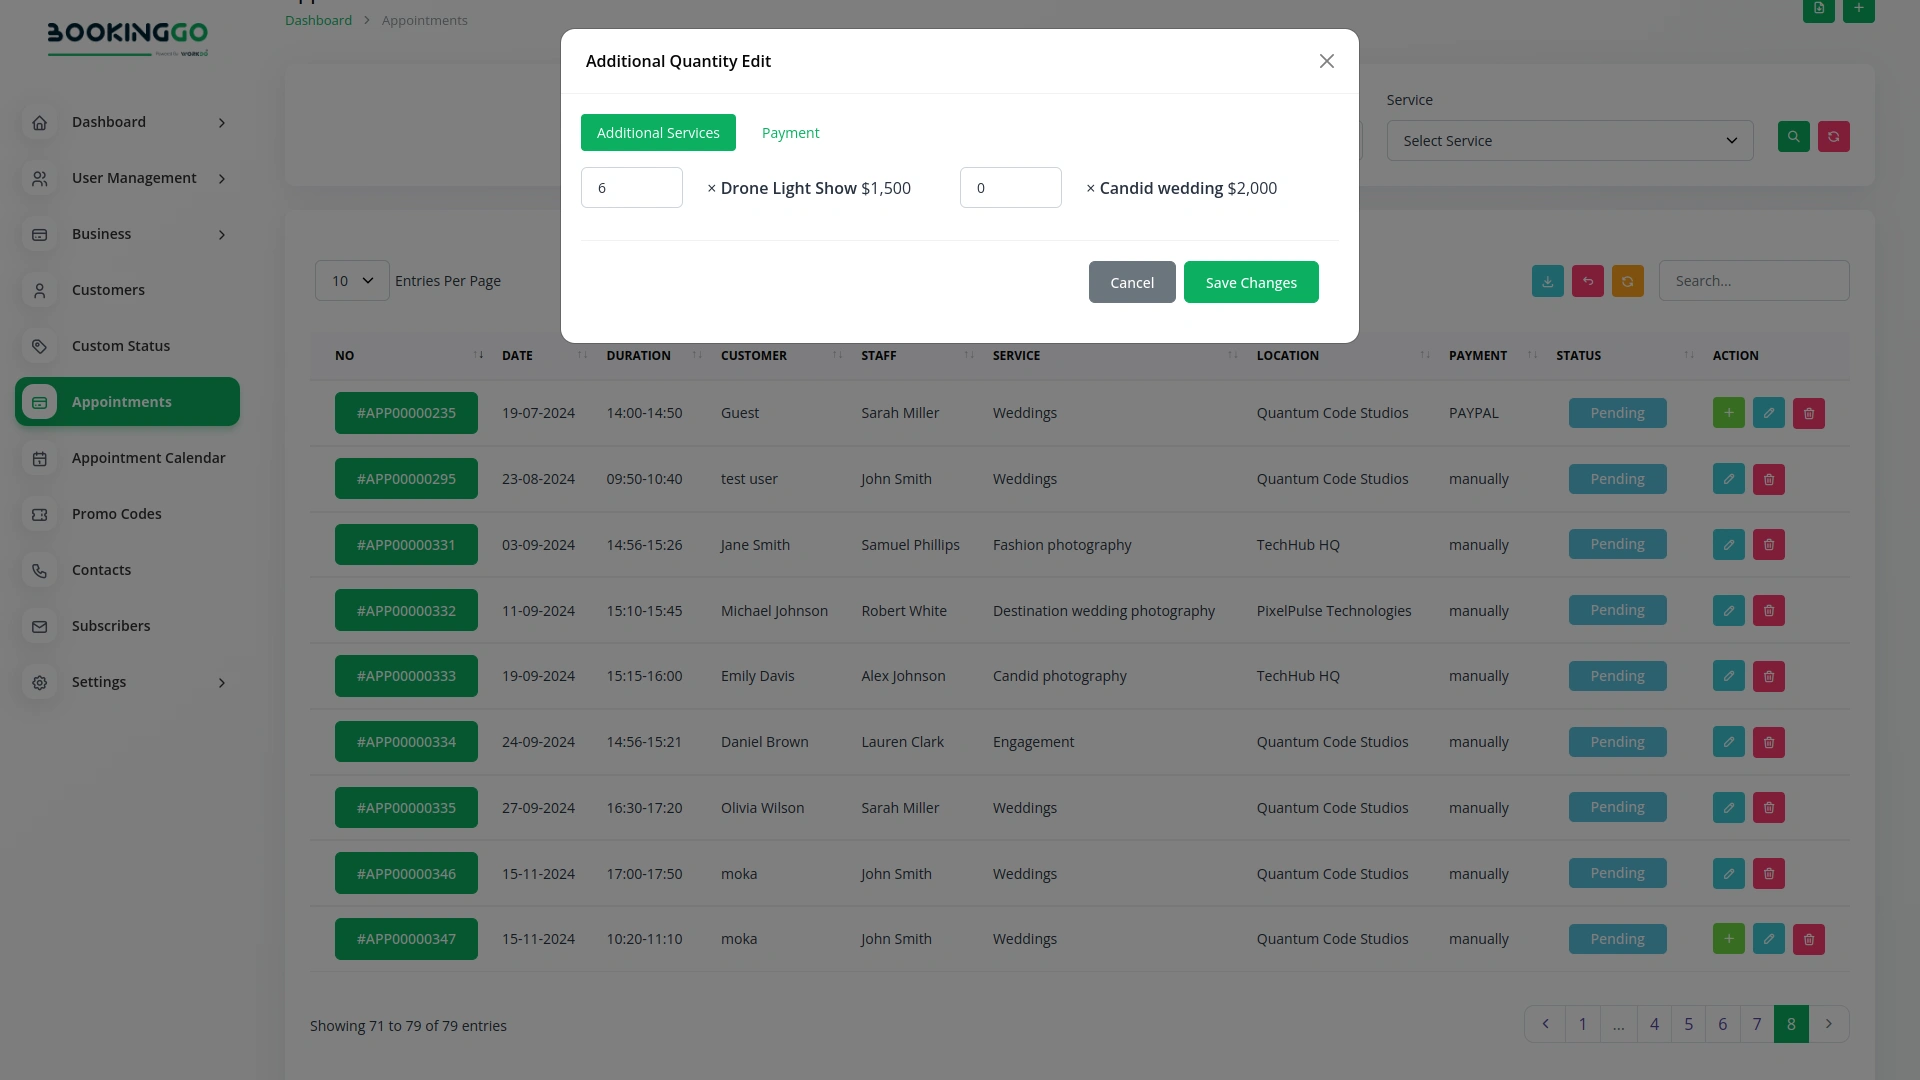Screen dimensions: 1920x1080
Task: Click the Save Changes button
Action: pos(1251,282)
